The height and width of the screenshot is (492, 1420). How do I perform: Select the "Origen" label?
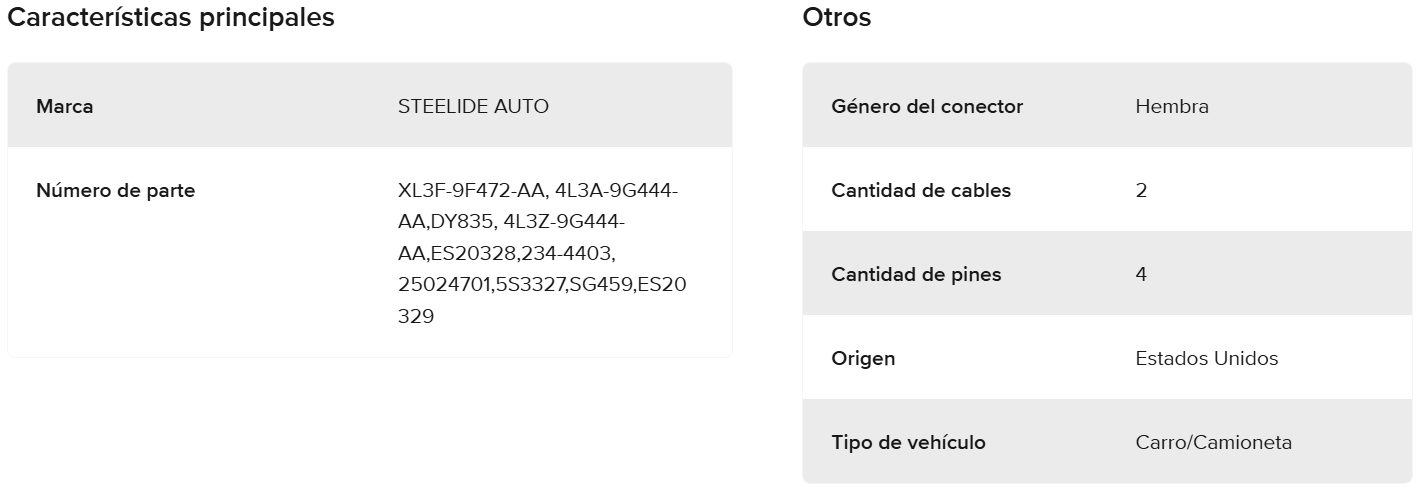point(863,358)
